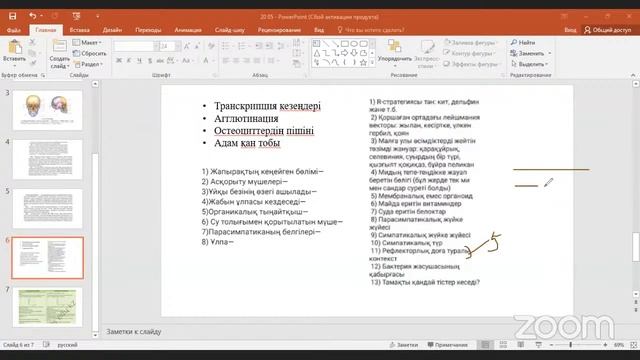Select the down arrow shape in gallery
Viewport: 640px width, 360px height.
coord(354,53)
